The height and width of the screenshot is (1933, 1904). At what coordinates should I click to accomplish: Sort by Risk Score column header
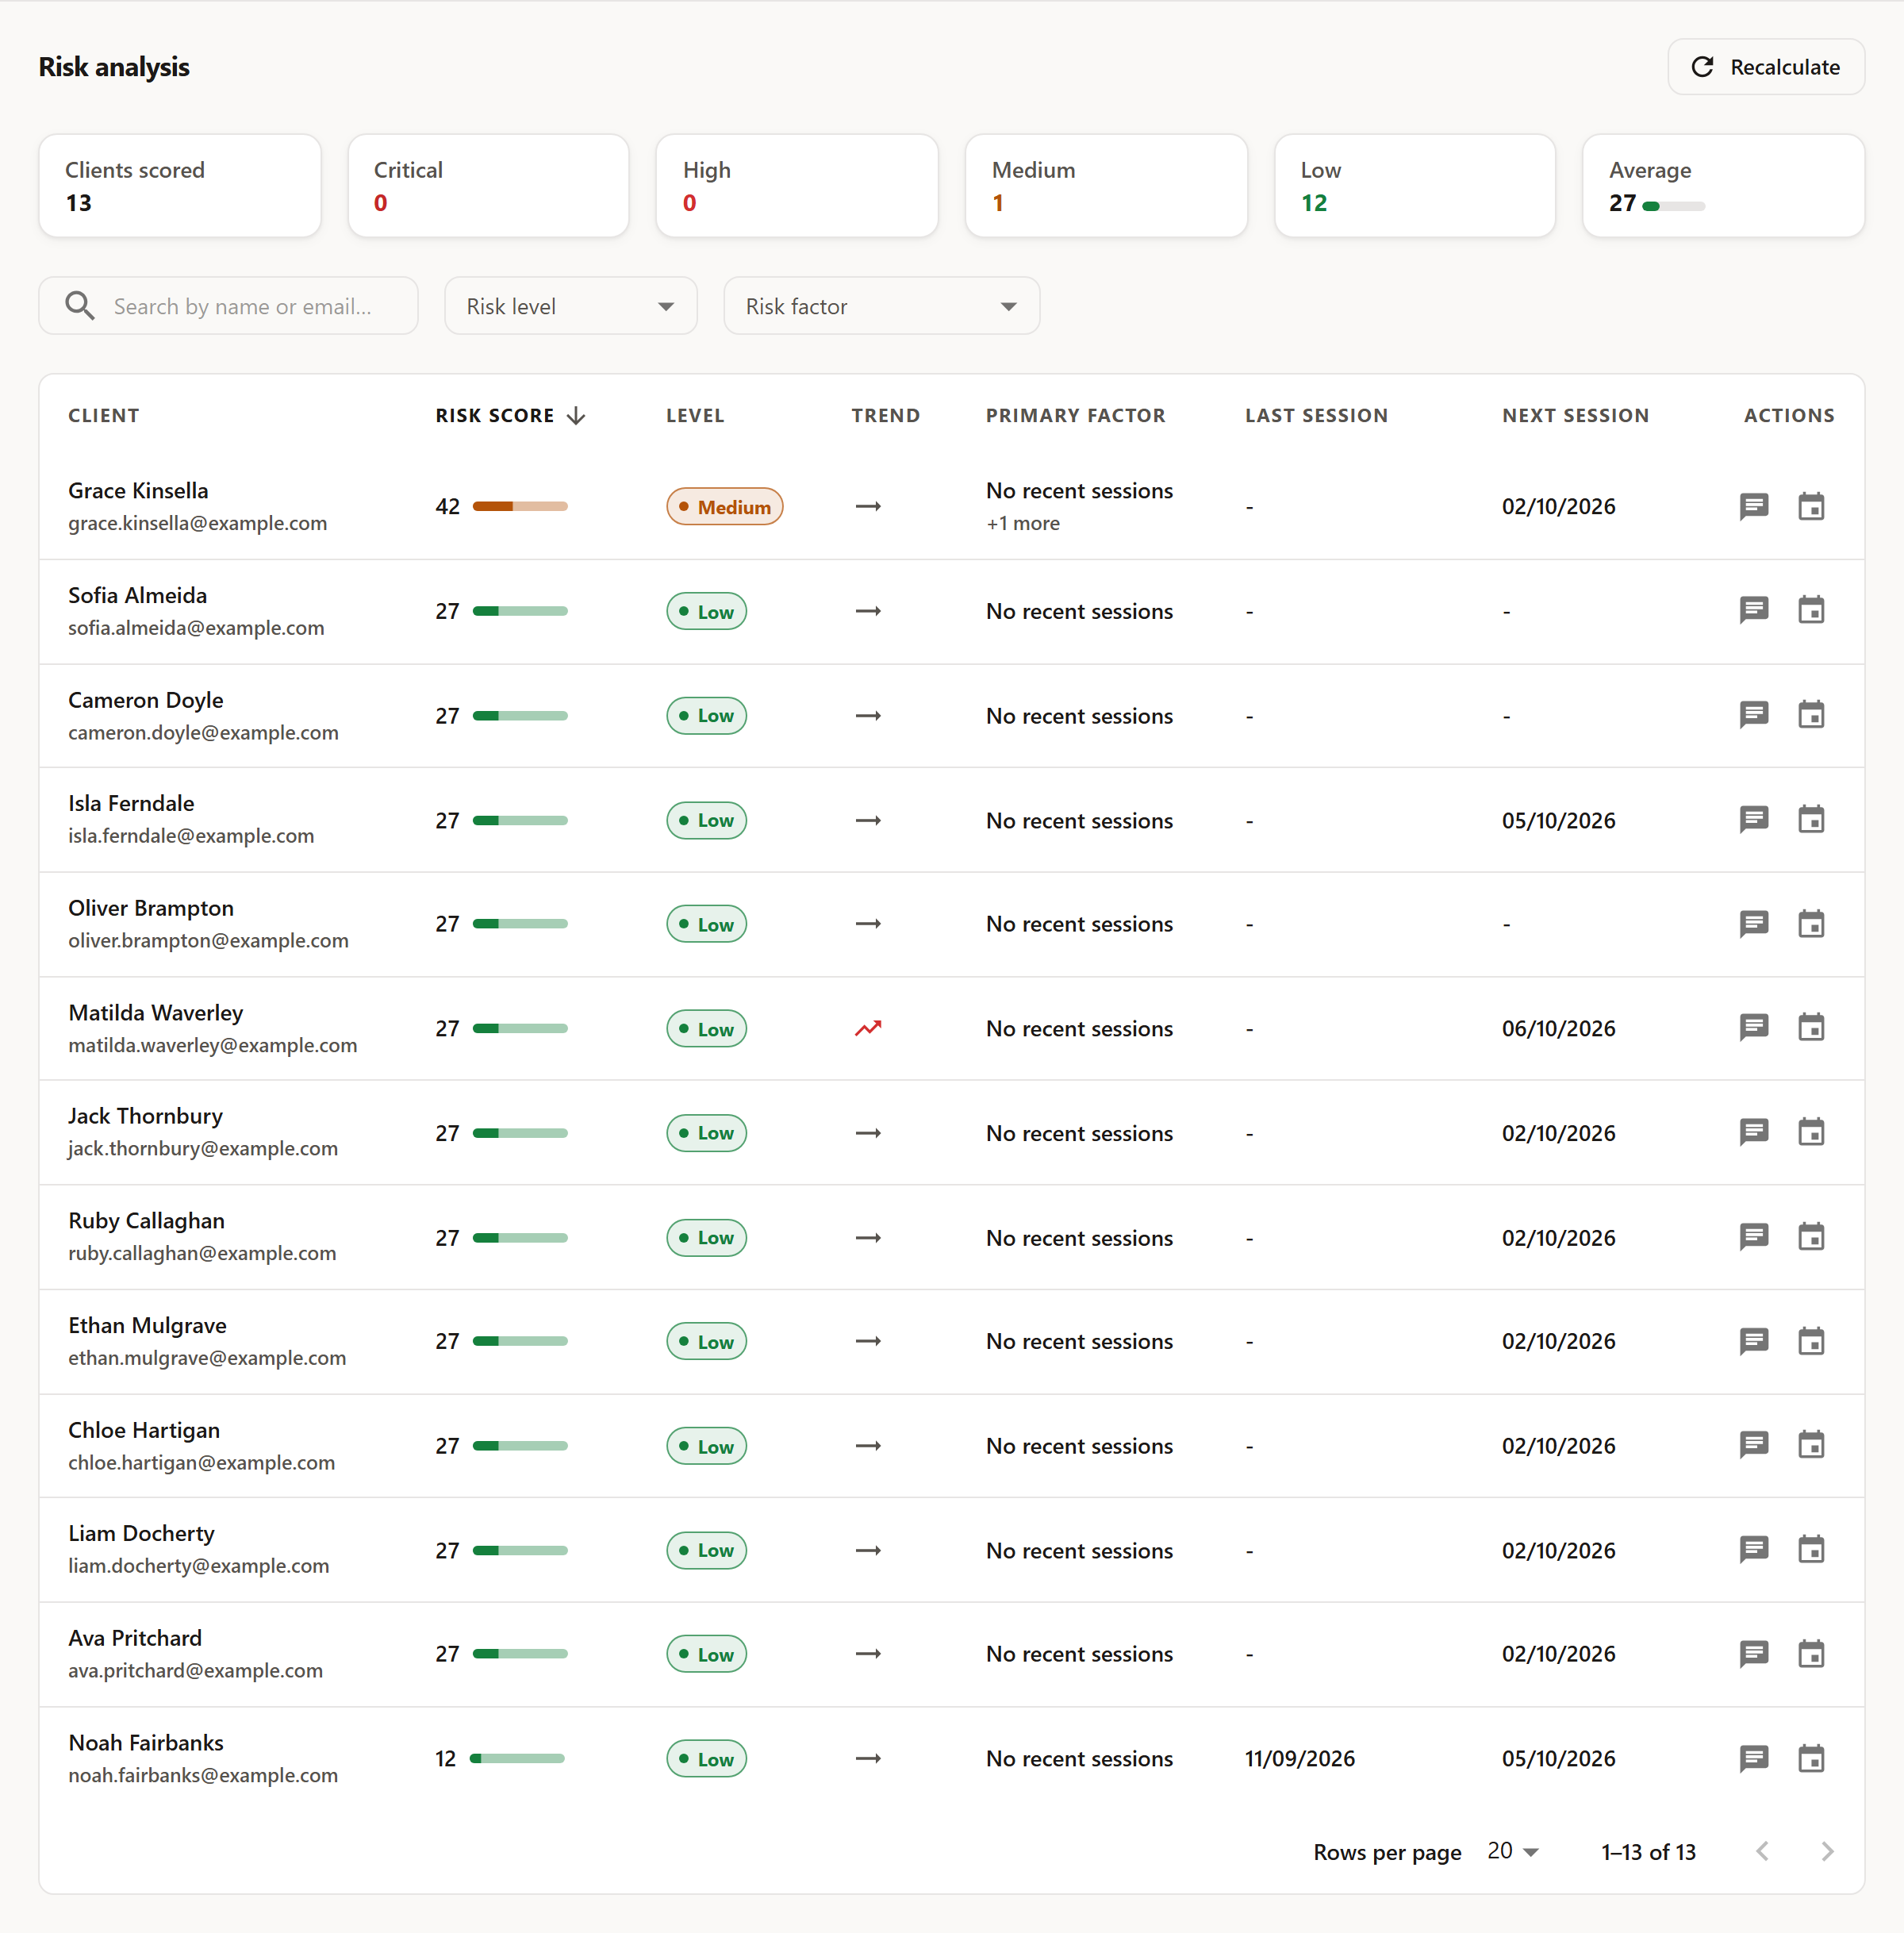click(510, 415)
